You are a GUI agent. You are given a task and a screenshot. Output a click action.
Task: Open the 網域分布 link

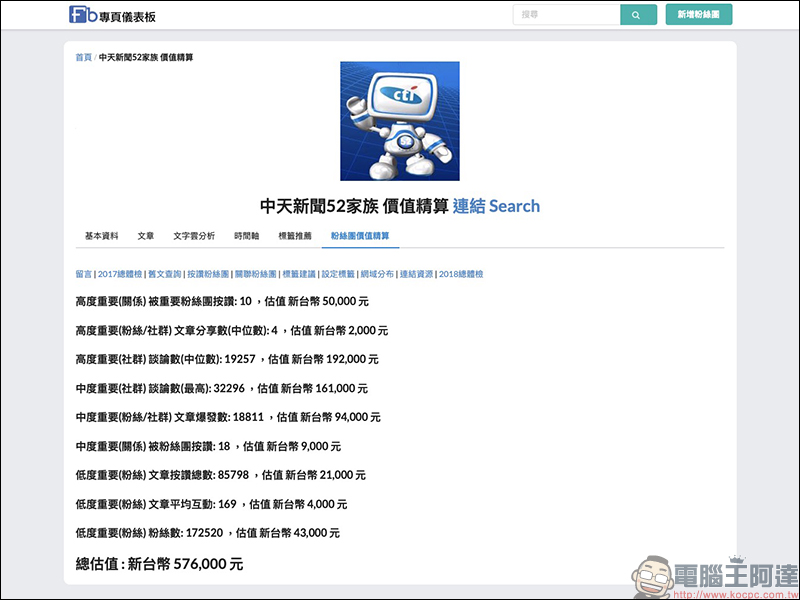377,274
